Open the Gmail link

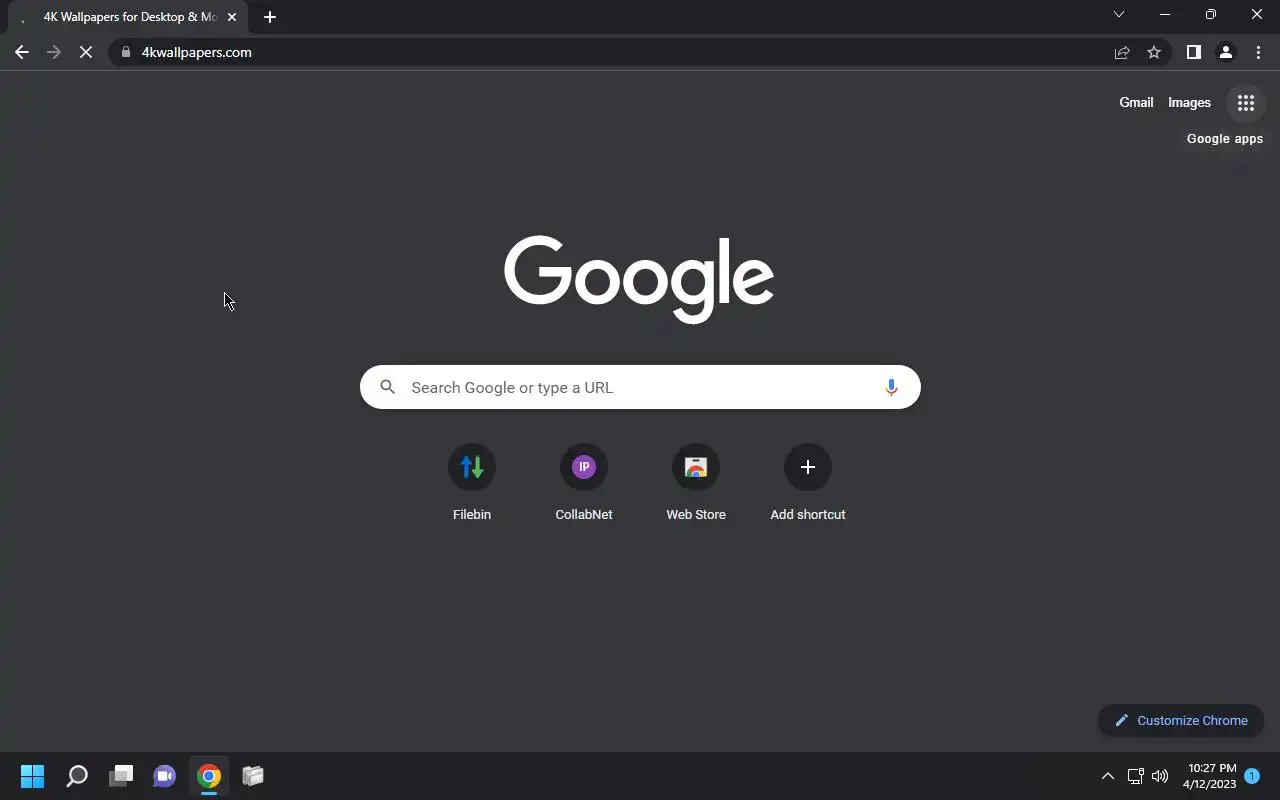1136,103
